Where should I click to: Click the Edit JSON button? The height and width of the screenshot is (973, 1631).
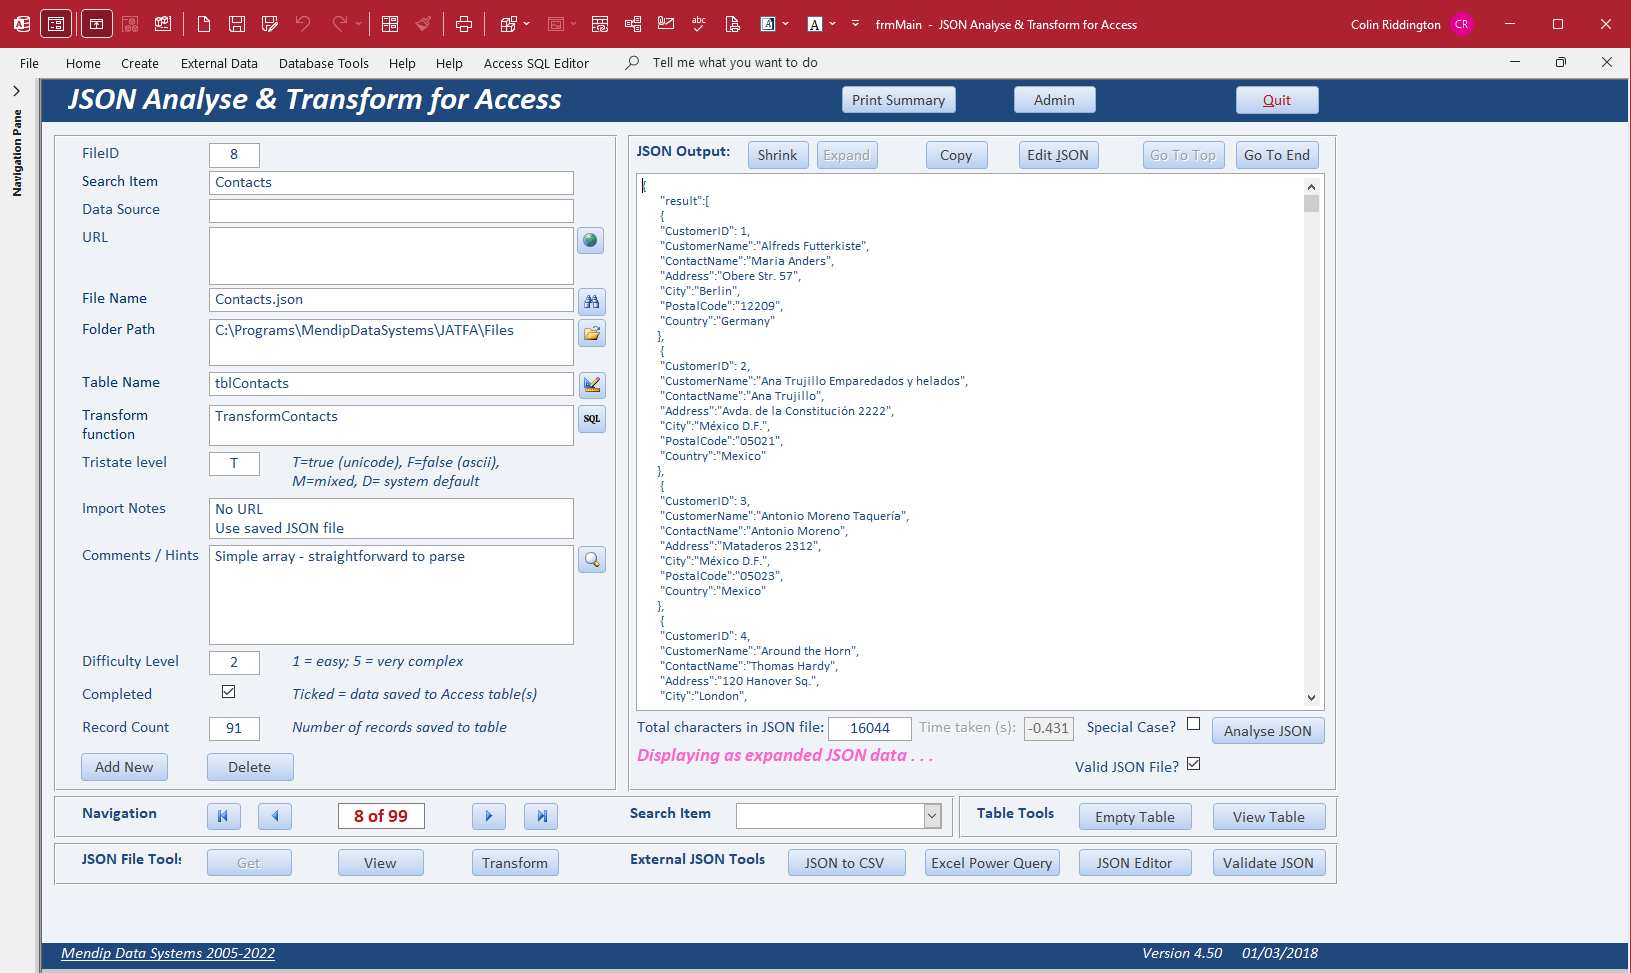click(x=1058, y=155)
